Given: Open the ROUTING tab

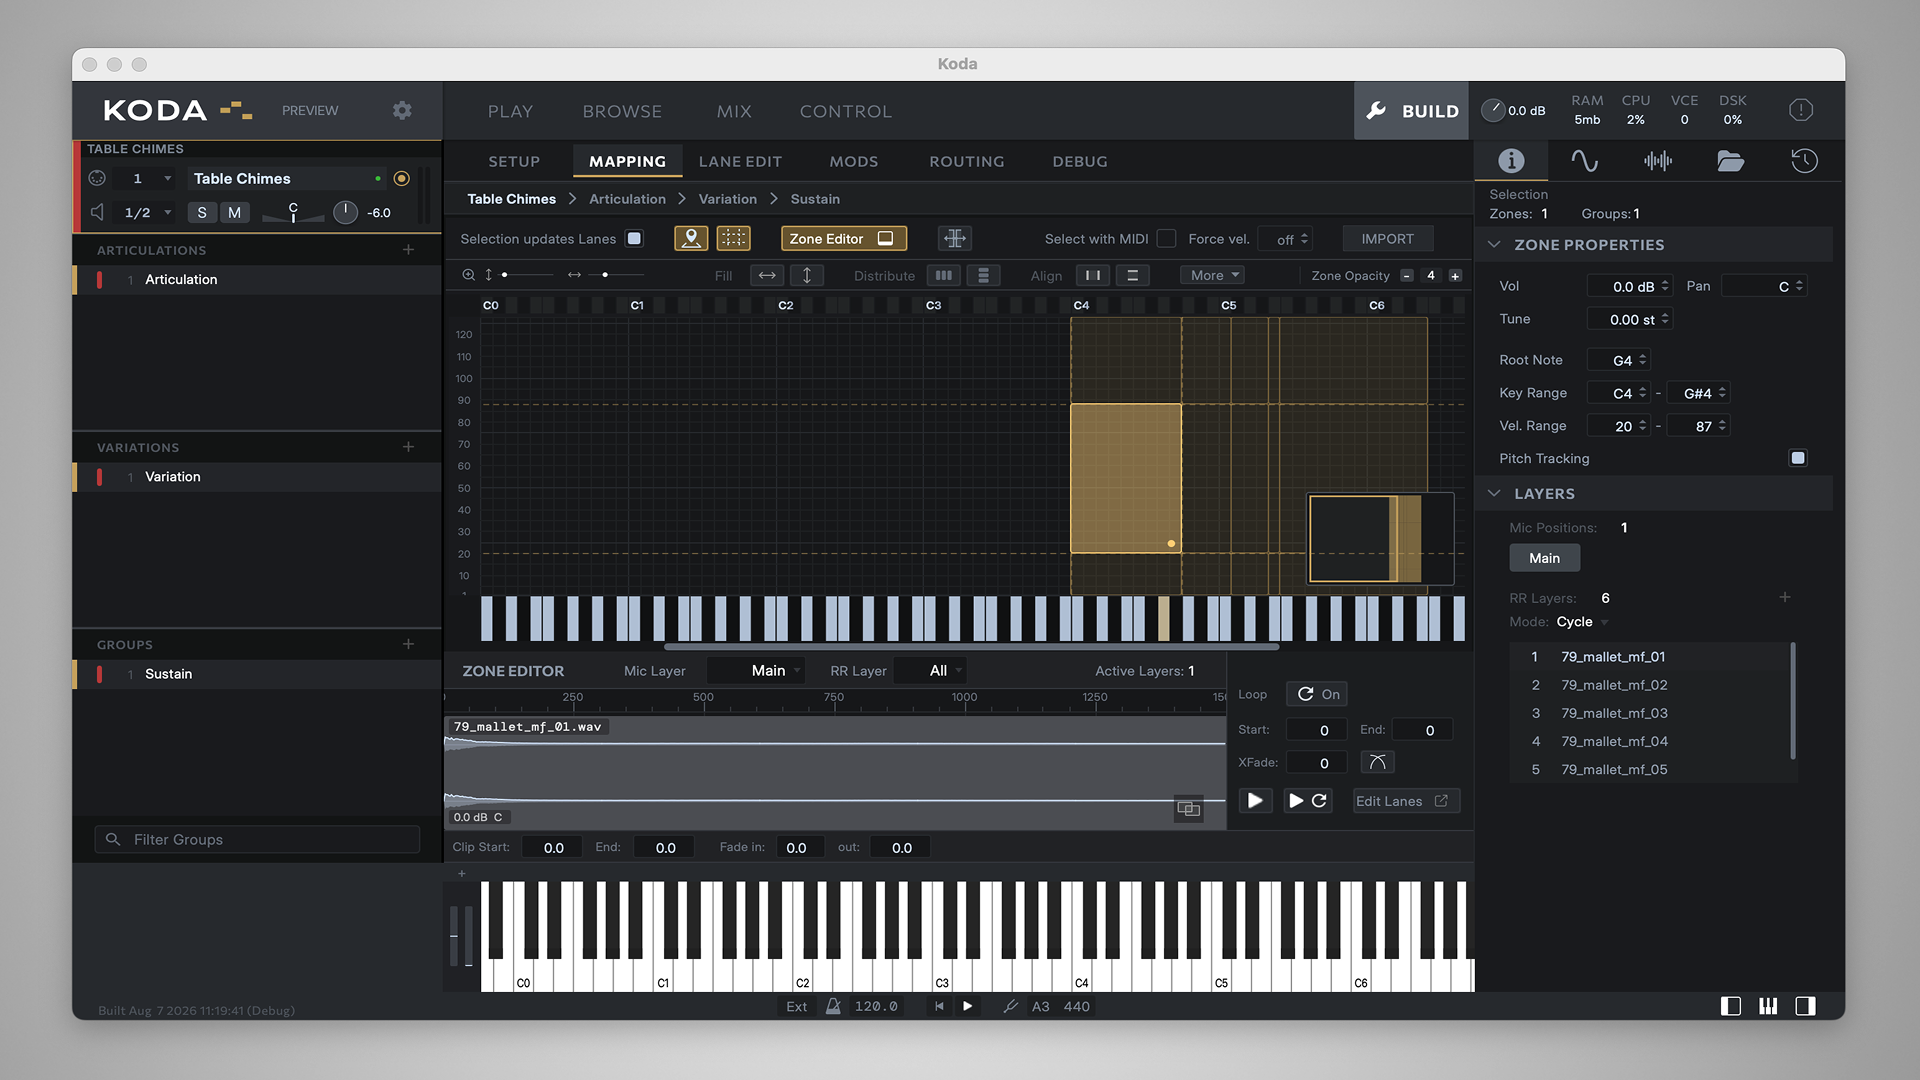Looking at the screenshot, I should 966,161.
